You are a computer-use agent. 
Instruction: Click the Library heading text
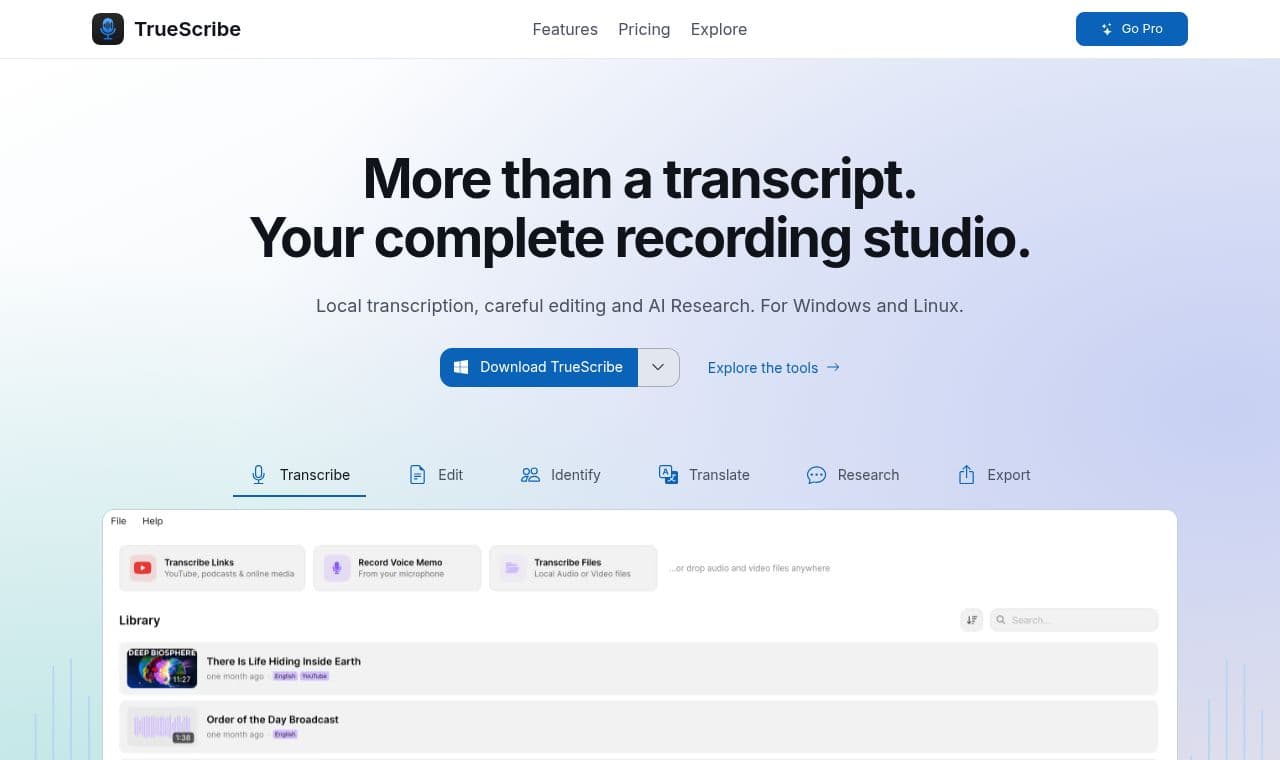[x=139, y=620]
